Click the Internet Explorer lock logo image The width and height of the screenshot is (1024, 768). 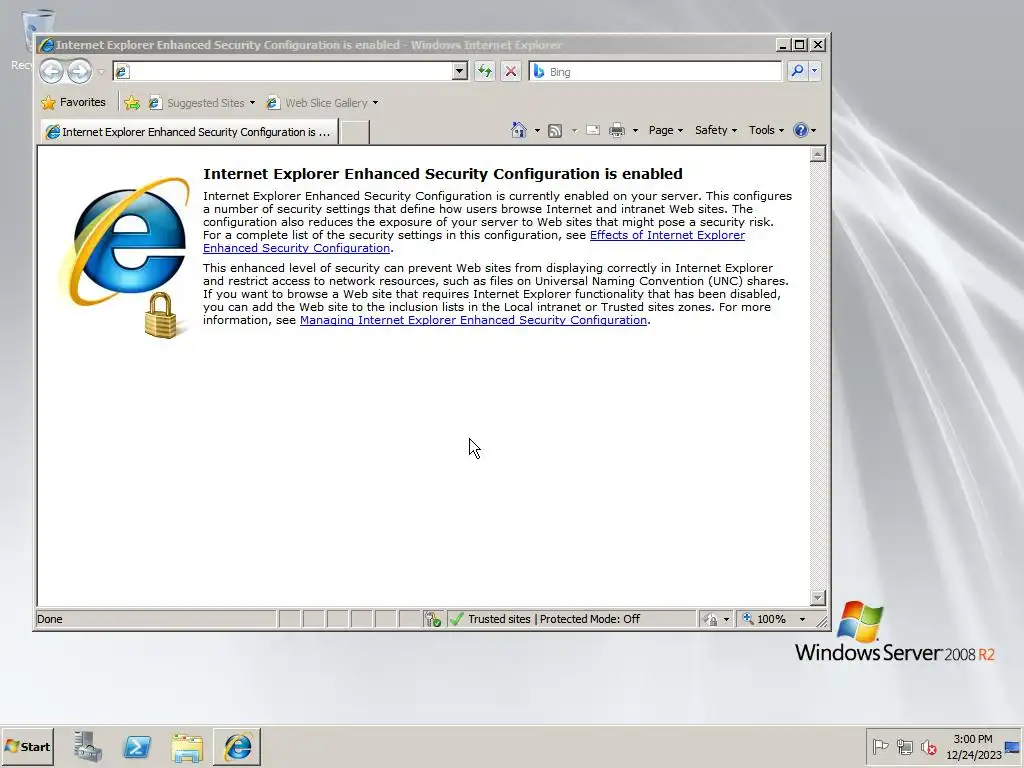[x=125, y=257]
